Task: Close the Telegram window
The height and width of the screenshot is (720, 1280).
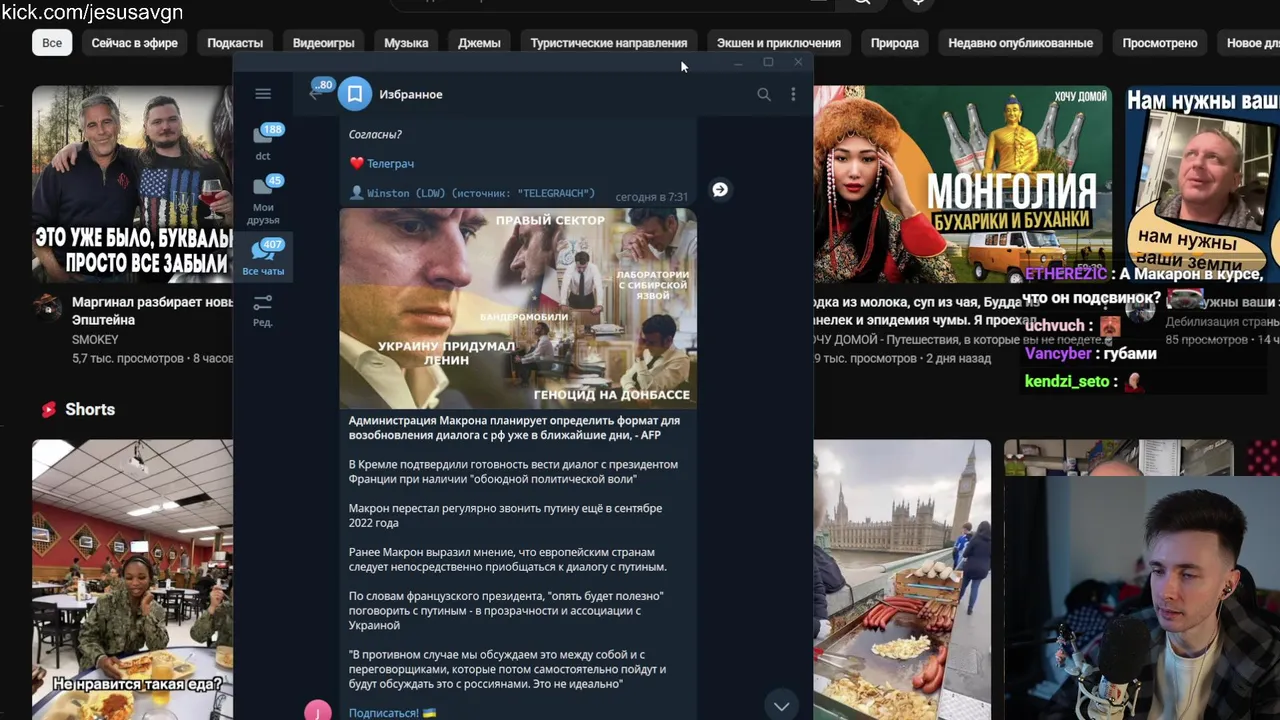Action: [798, 63]
